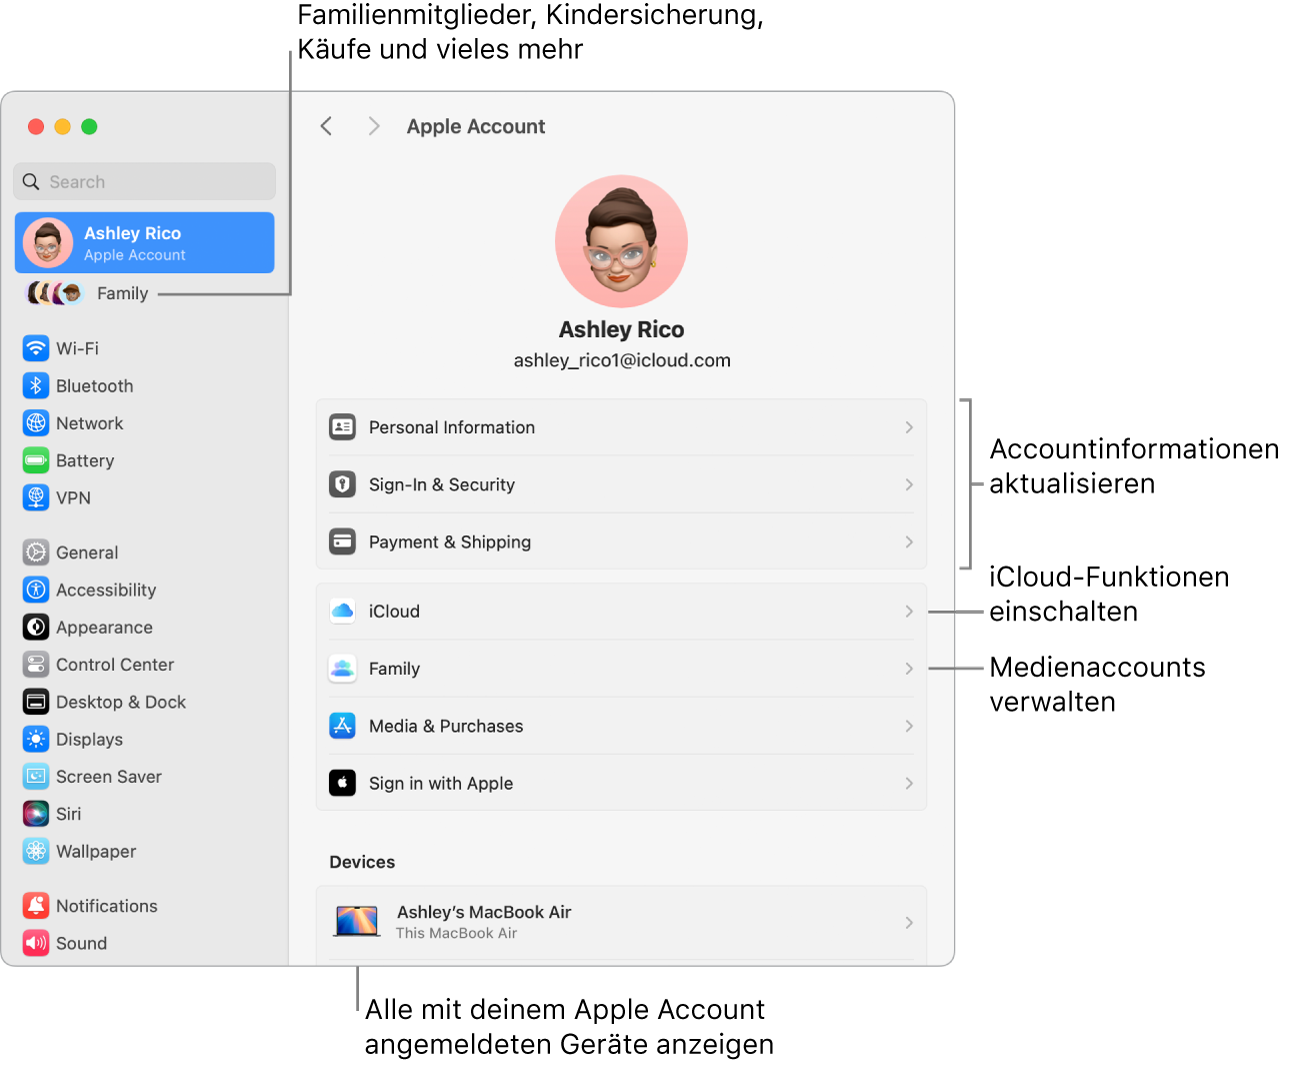Viewport: 1290px width, 1067px height.
Task: Open the Wallpaper flower icon
Action: click(36, 851)
